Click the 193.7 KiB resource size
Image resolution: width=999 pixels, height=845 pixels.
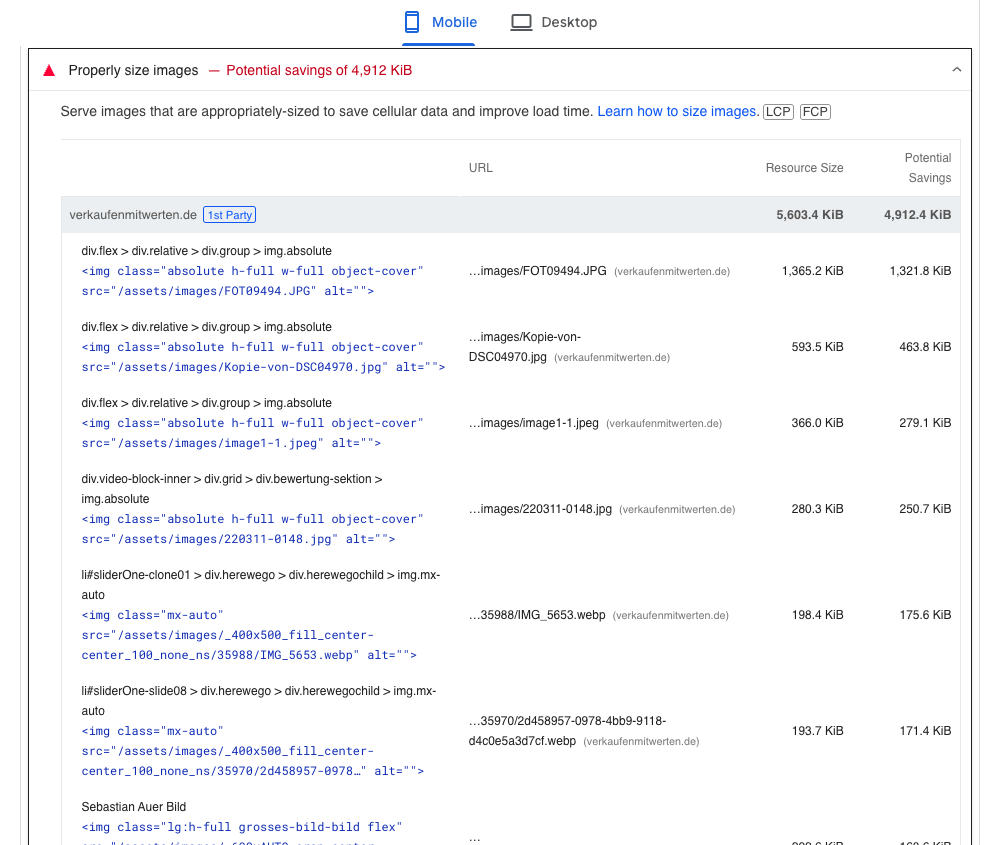click(x=817, y=731)
